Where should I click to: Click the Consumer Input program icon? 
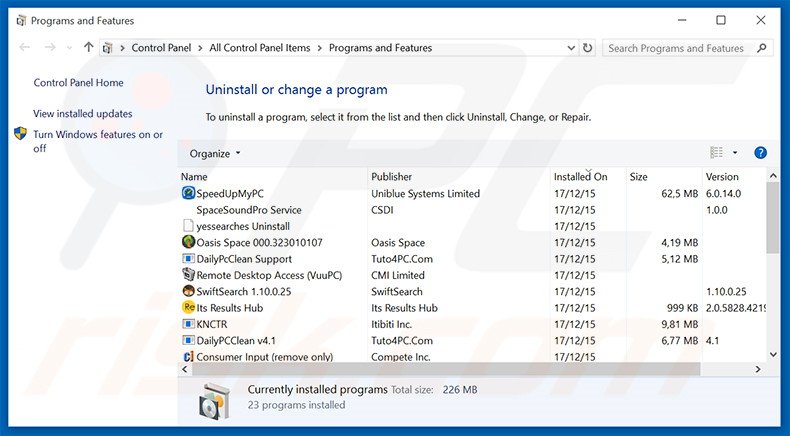188,356
